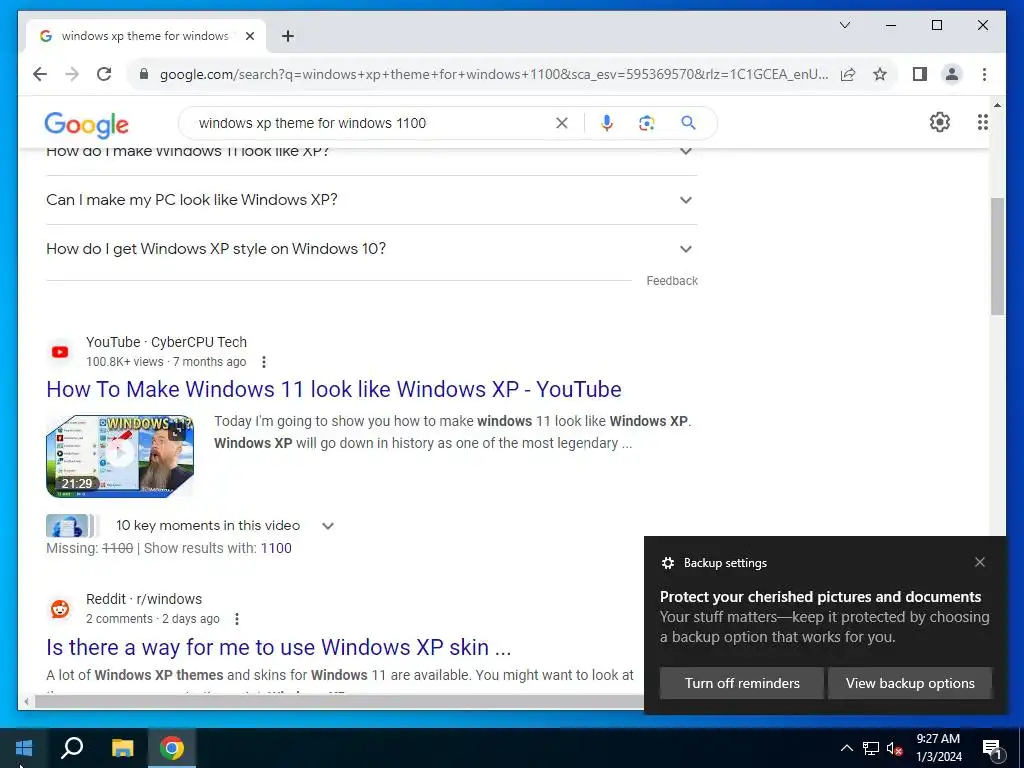Open File Explorer from taskbar
Screen dimensions: 1024x768
122,748
